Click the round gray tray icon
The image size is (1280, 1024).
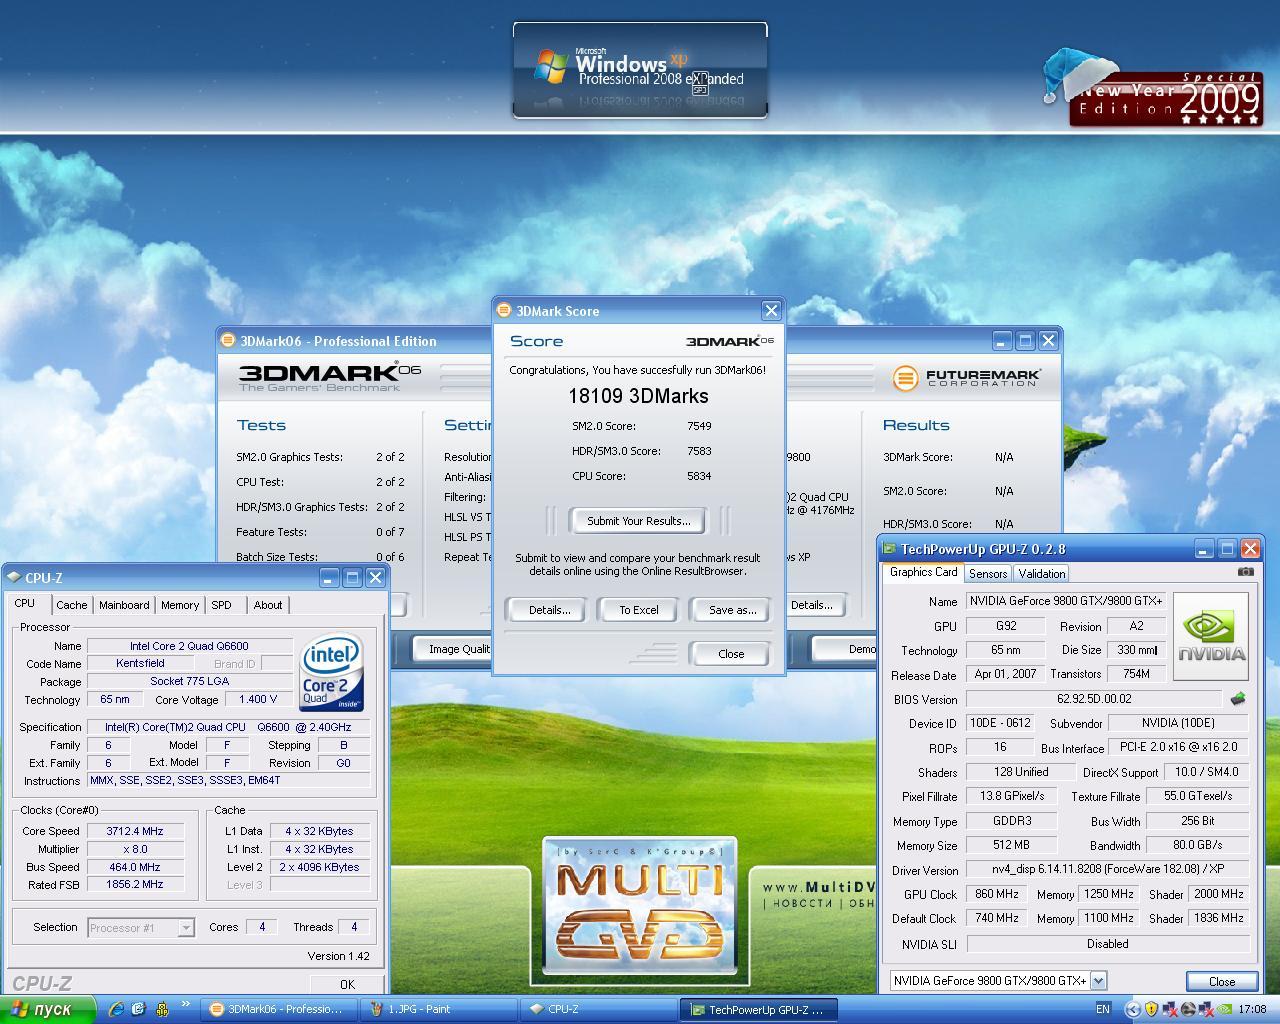point(1188,1009)
